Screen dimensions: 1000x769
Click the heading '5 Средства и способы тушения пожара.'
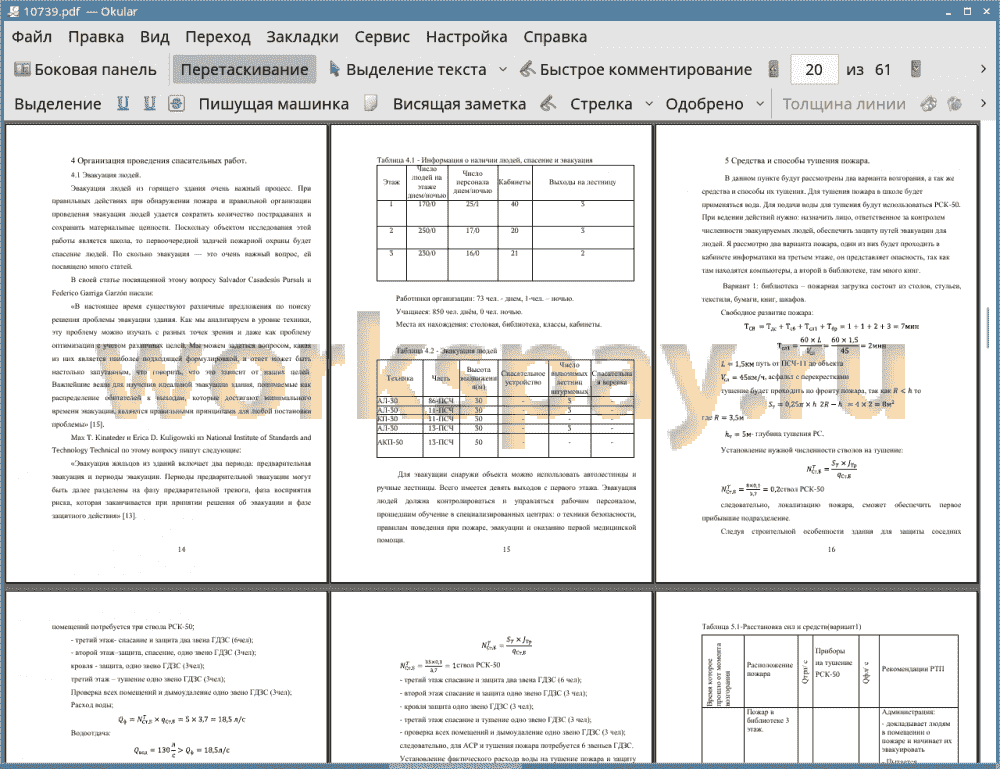(x=797, y=161)
